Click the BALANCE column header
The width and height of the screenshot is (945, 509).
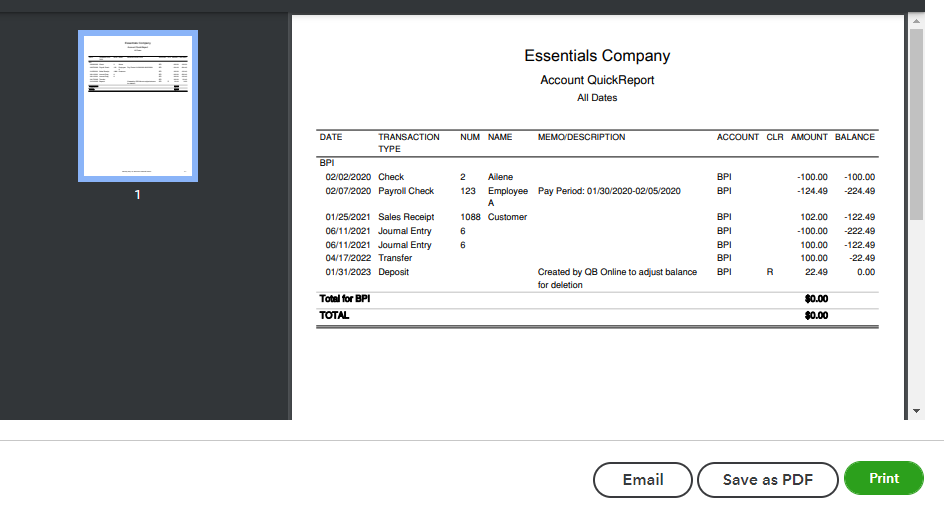(x=855, y=137)
